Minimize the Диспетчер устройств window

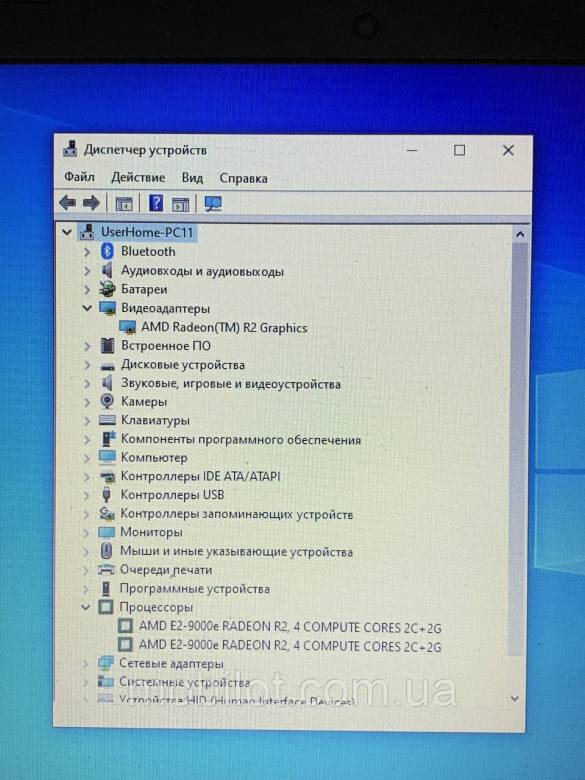click(412, 150)
